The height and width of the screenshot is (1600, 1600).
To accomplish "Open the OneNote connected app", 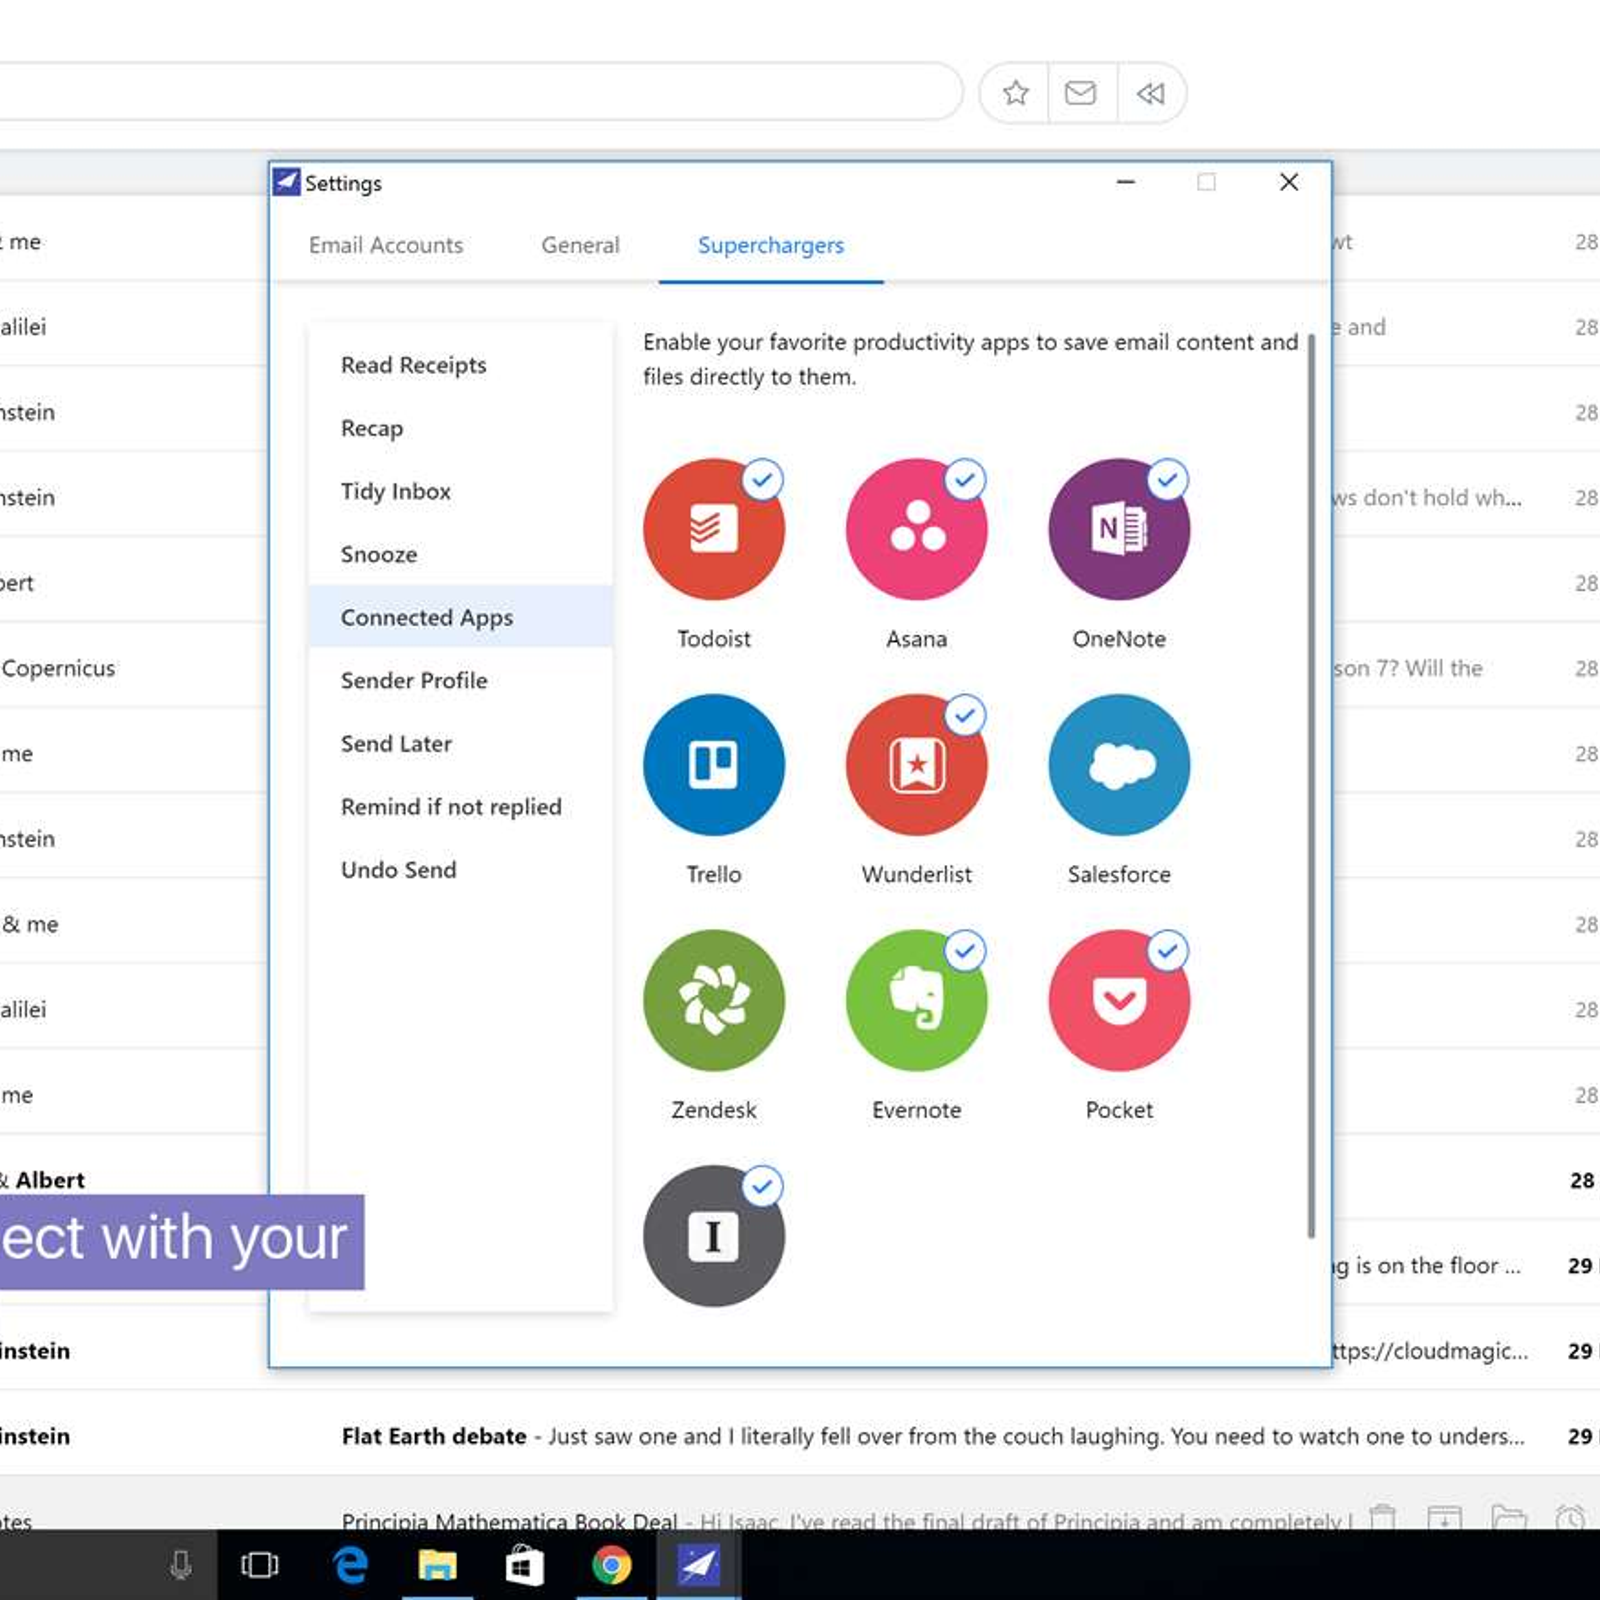I will pos(1119,529).
